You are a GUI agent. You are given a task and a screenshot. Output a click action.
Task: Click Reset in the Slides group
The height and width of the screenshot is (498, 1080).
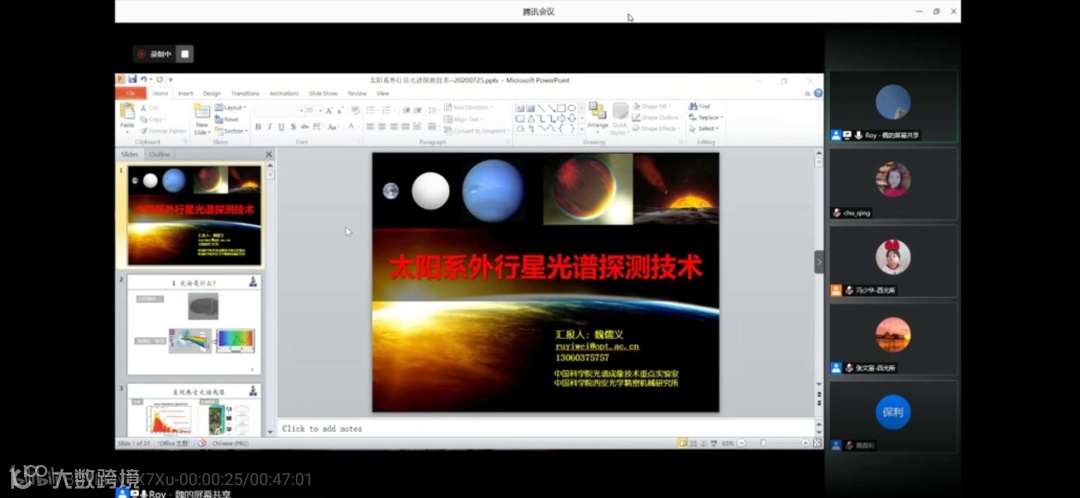227,119
